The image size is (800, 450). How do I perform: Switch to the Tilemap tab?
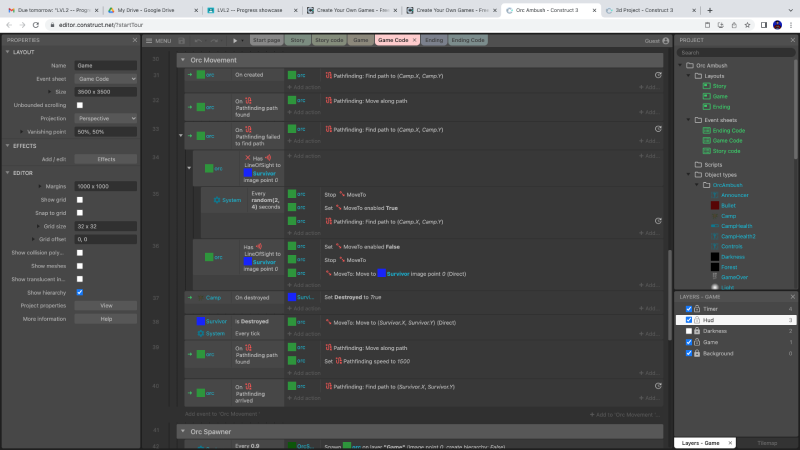click(767, 442)
